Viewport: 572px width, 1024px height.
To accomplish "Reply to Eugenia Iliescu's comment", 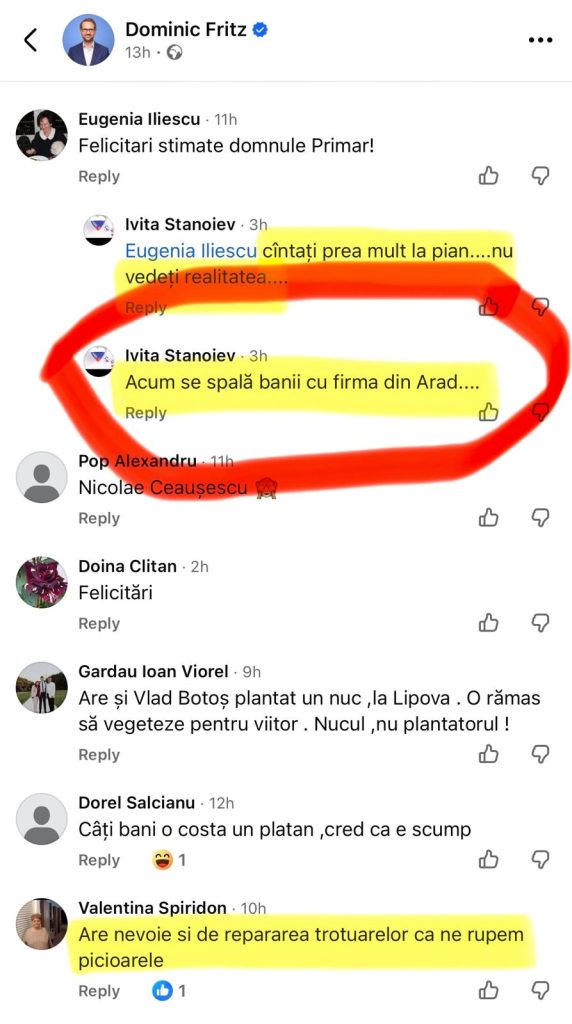I will (99, 176).
